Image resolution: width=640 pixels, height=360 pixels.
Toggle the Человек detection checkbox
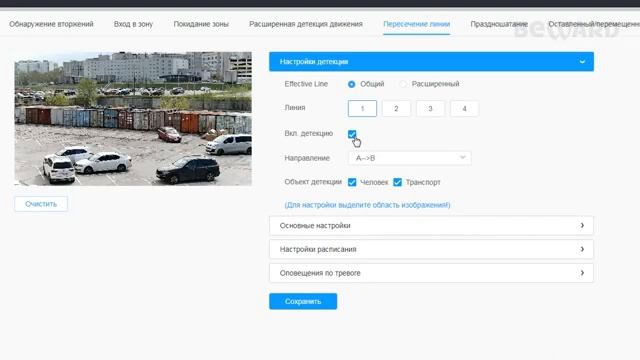352,182
